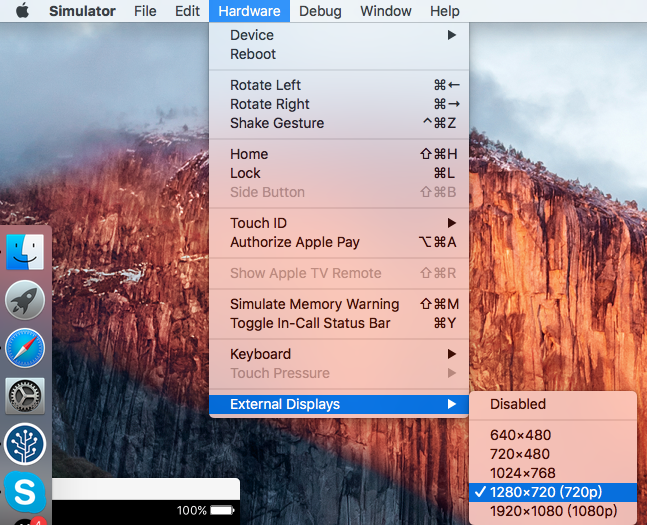This screenshot has width=647, height=525.
Task: Choose Home in Hardware menu
Action: coord(339,154)
